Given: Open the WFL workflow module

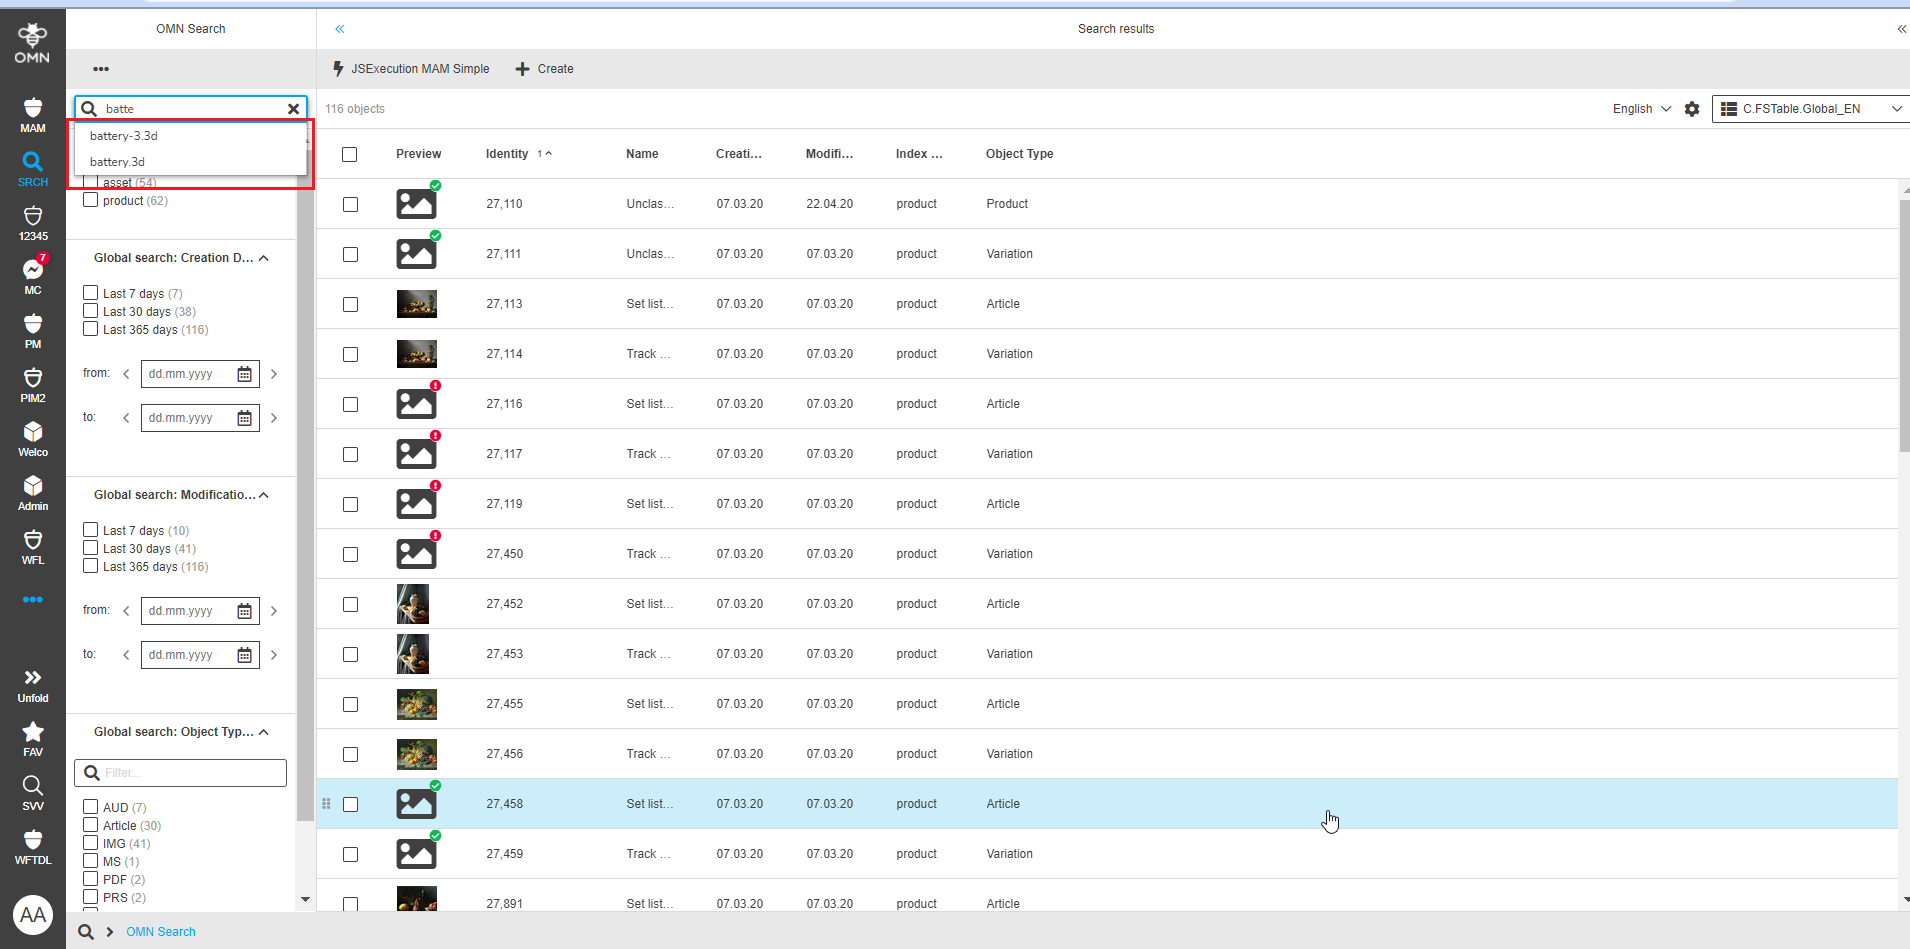Looking at the screenshot, I should [32, 543].
